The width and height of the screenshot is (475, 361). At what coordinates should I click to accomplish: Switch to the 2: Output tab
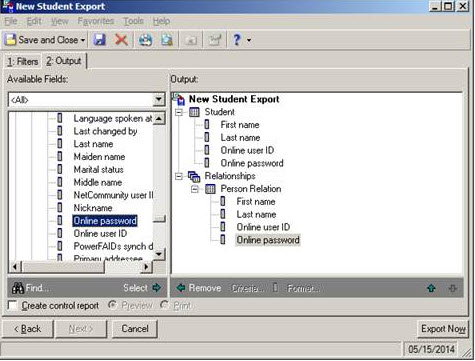pos(64,61)
